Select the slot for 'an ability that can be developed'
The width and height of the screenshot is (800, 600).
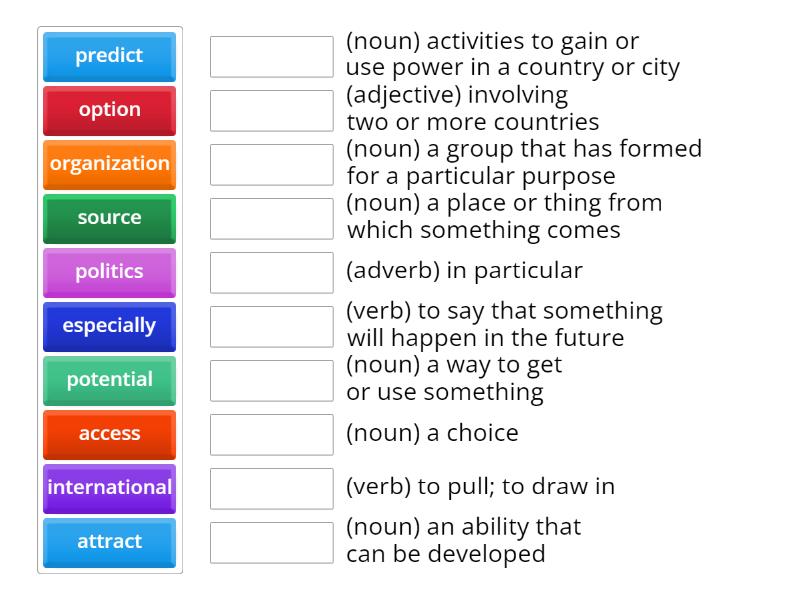[271, 543]
